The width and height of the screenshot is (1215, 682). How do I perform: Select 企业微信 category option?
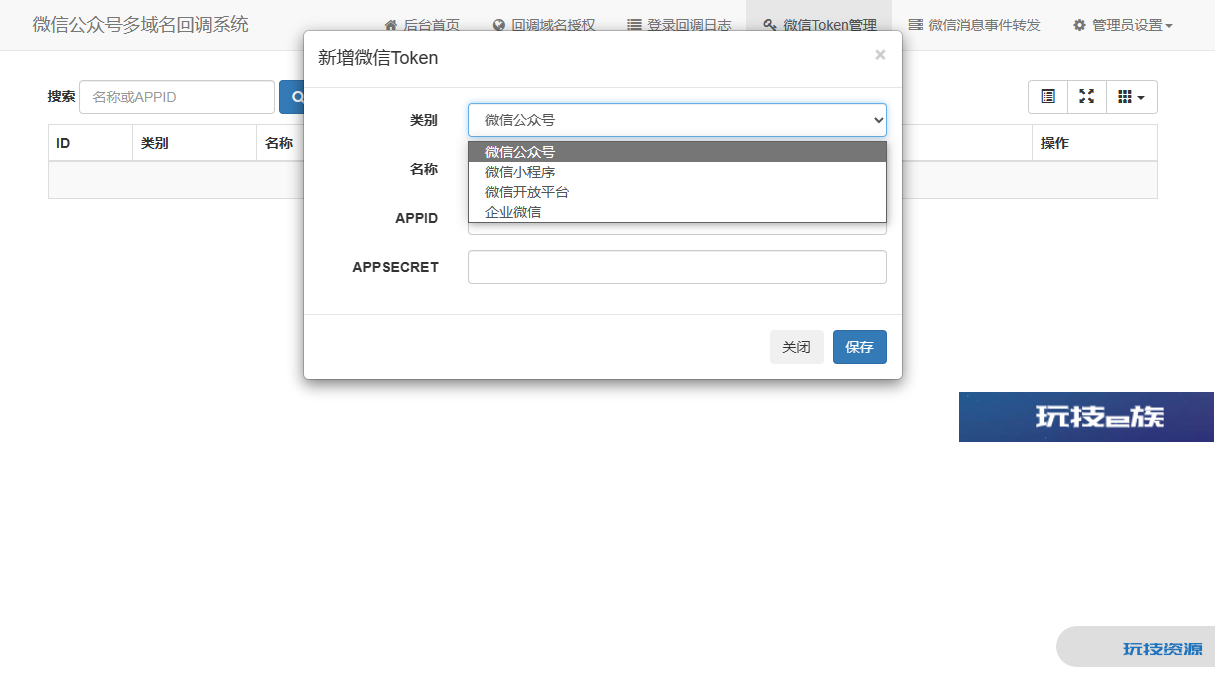pyautogui.click(x=677, y=212)
